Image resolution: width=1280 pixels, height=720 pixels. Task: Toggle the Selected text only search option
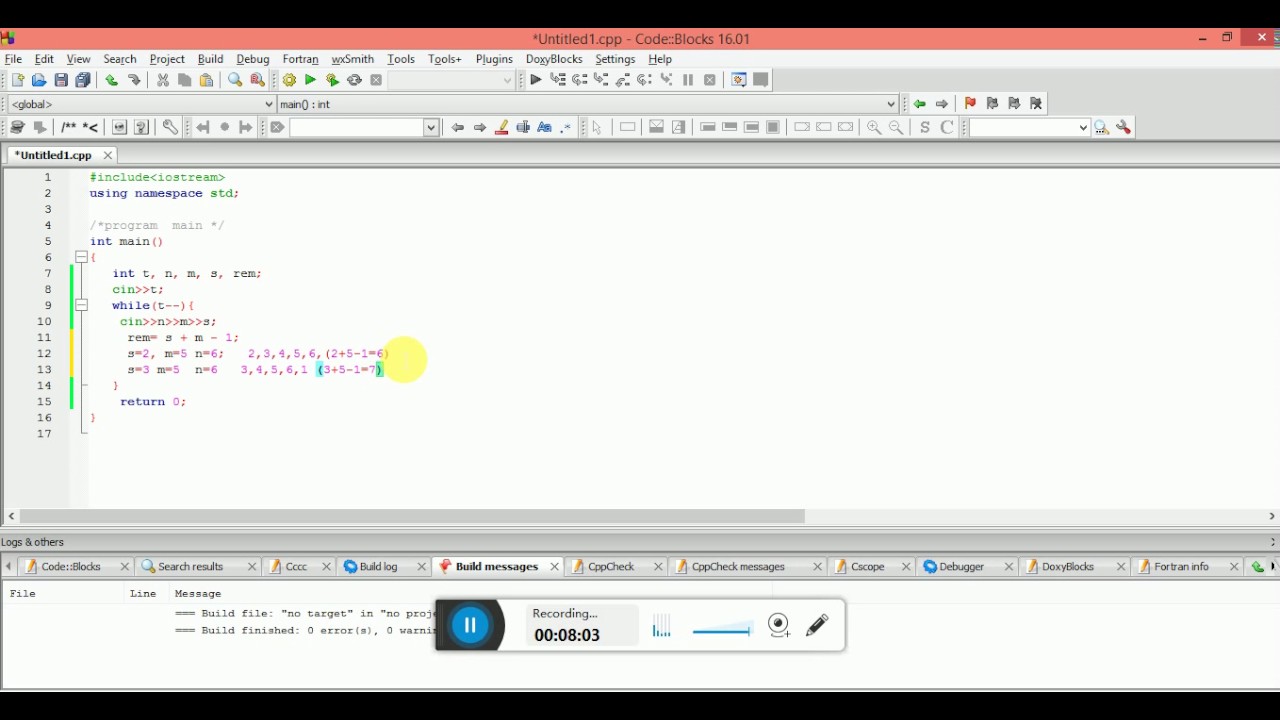coord(523,127)
